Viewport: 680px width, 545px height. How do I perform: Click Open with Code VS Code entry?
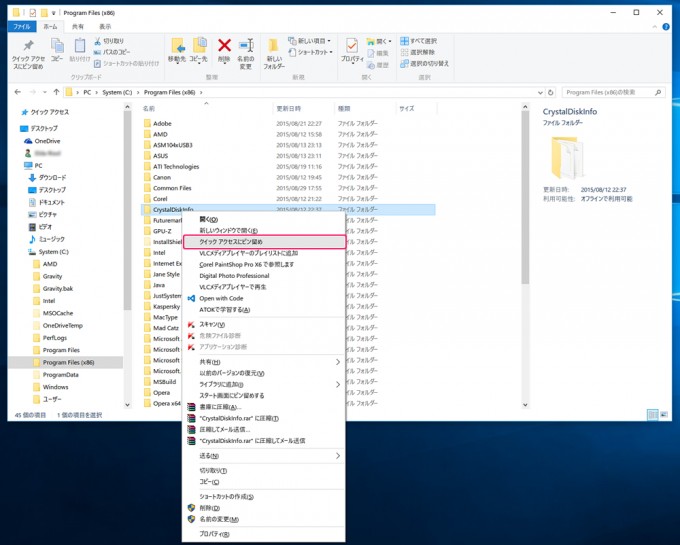click(263, 298)
